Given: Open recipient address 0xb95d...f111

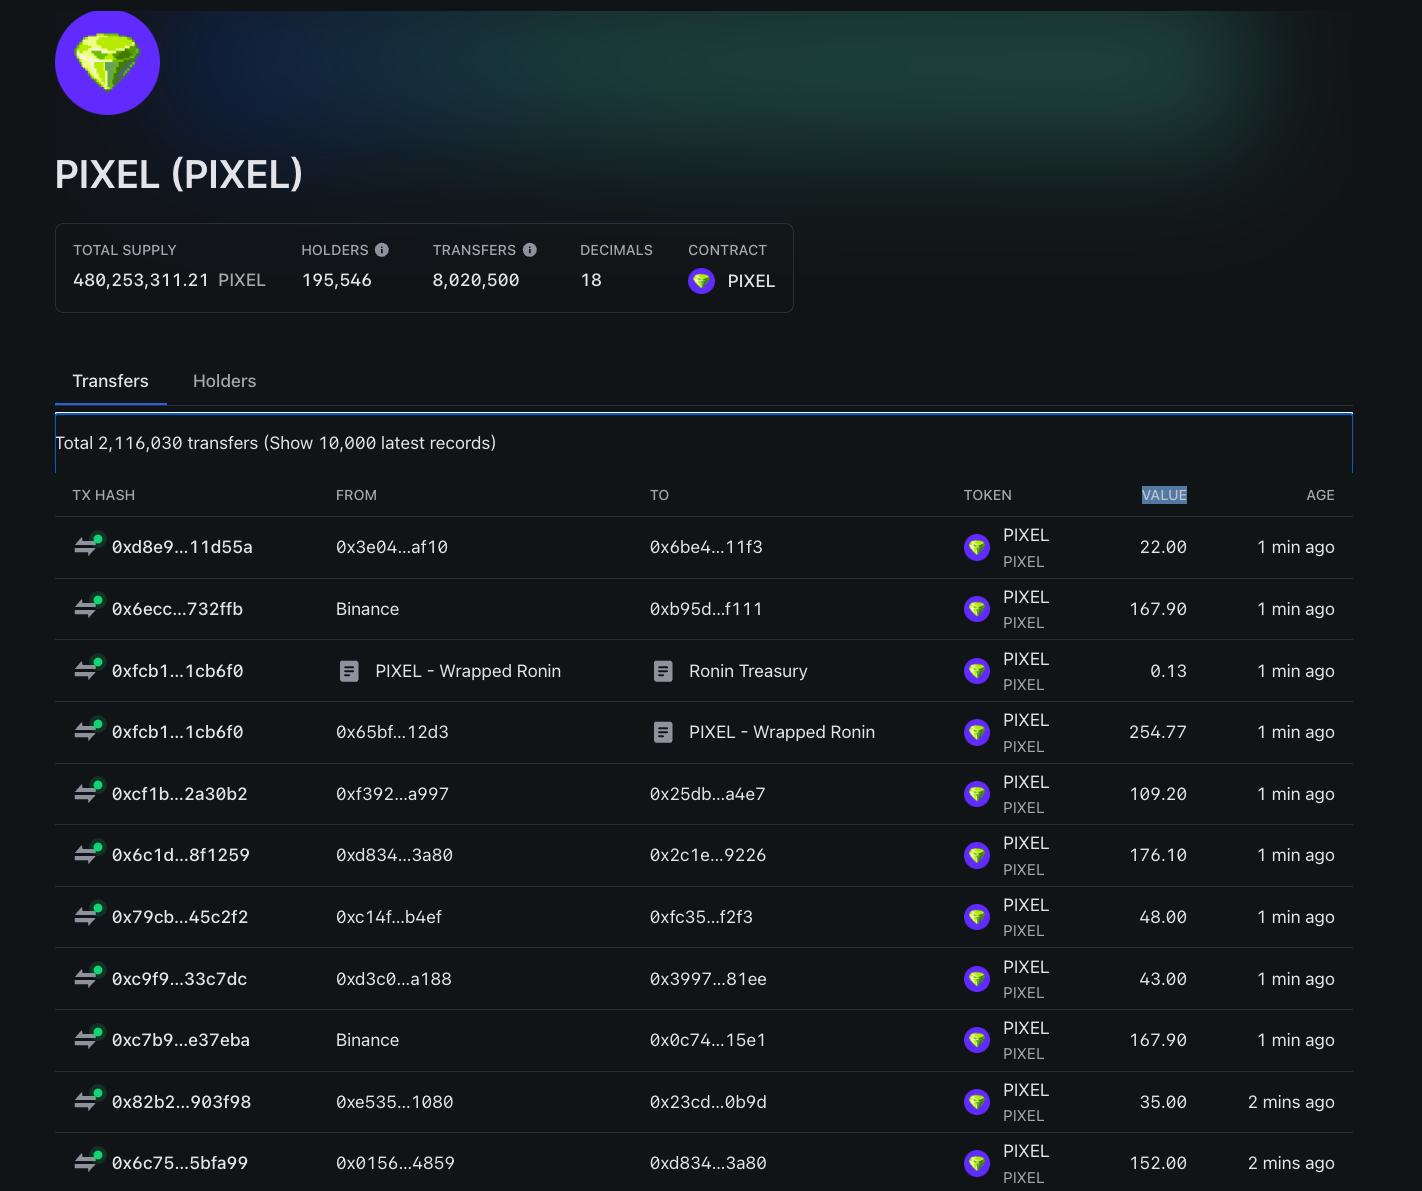Looking at the screenshot, I should point(706,609).
